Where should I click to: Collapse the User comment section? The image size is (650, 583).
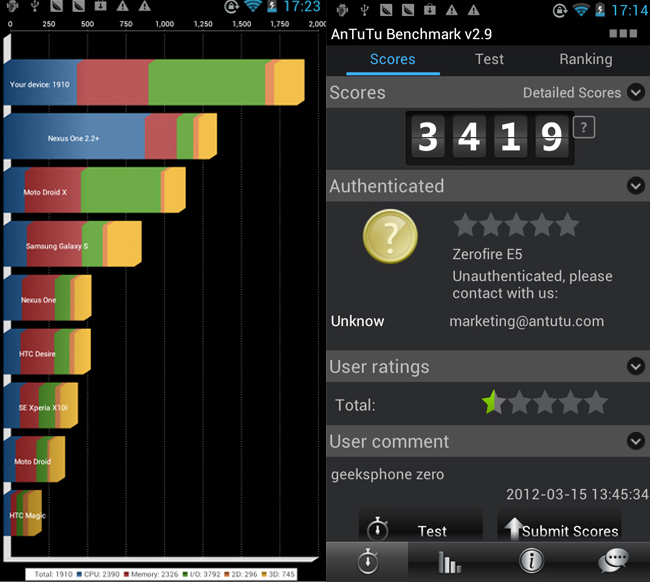click(x=635, y=441)
